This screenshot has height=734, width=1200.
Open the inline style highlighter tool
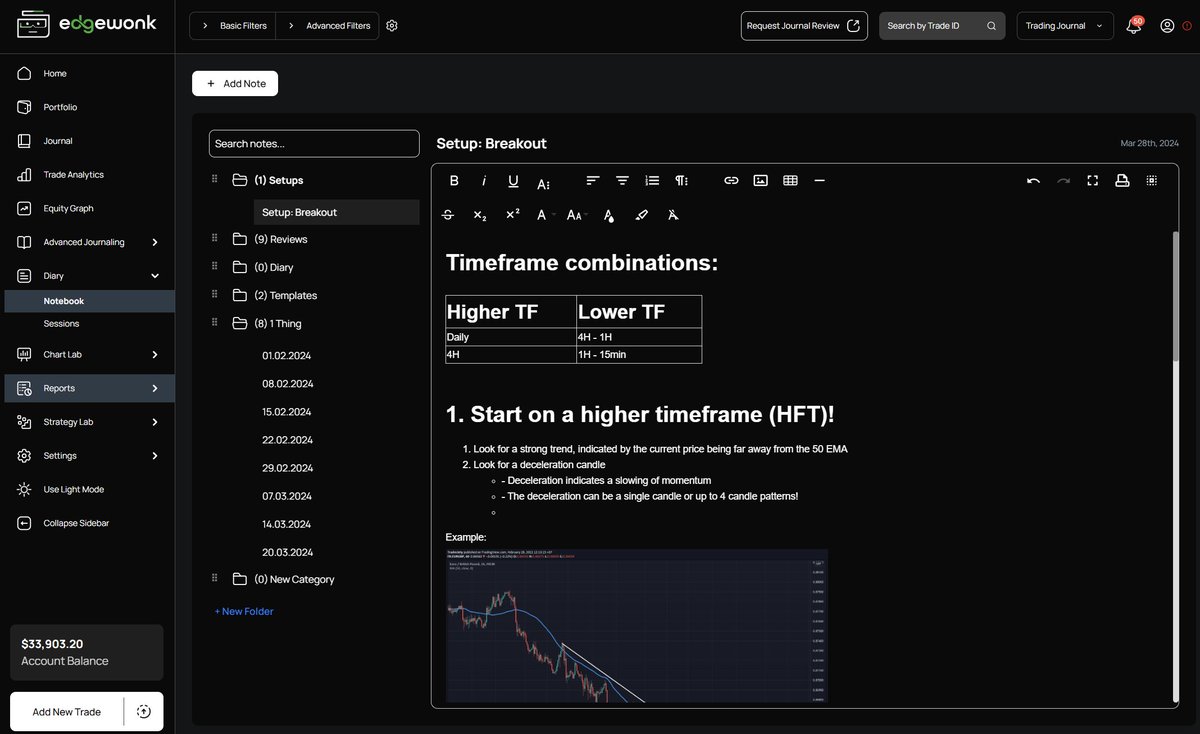642,215
